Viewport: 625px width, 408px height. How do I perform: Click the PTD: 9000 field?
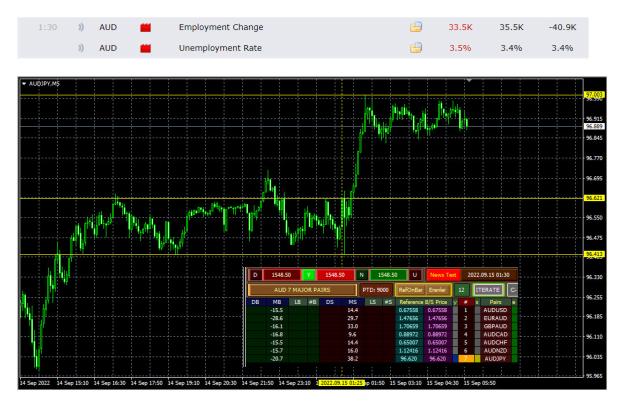pyautogui.click(x=375, y=290)
